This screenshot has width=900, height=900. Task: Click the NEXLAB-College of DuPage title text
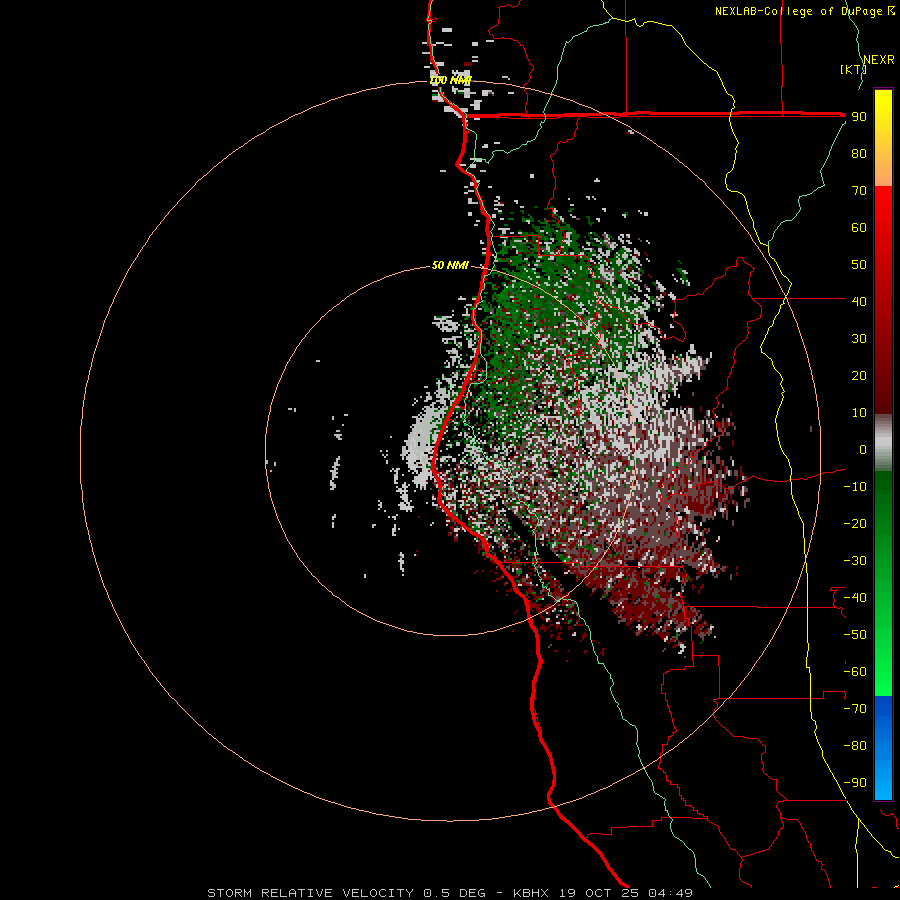tap(805, 11)
